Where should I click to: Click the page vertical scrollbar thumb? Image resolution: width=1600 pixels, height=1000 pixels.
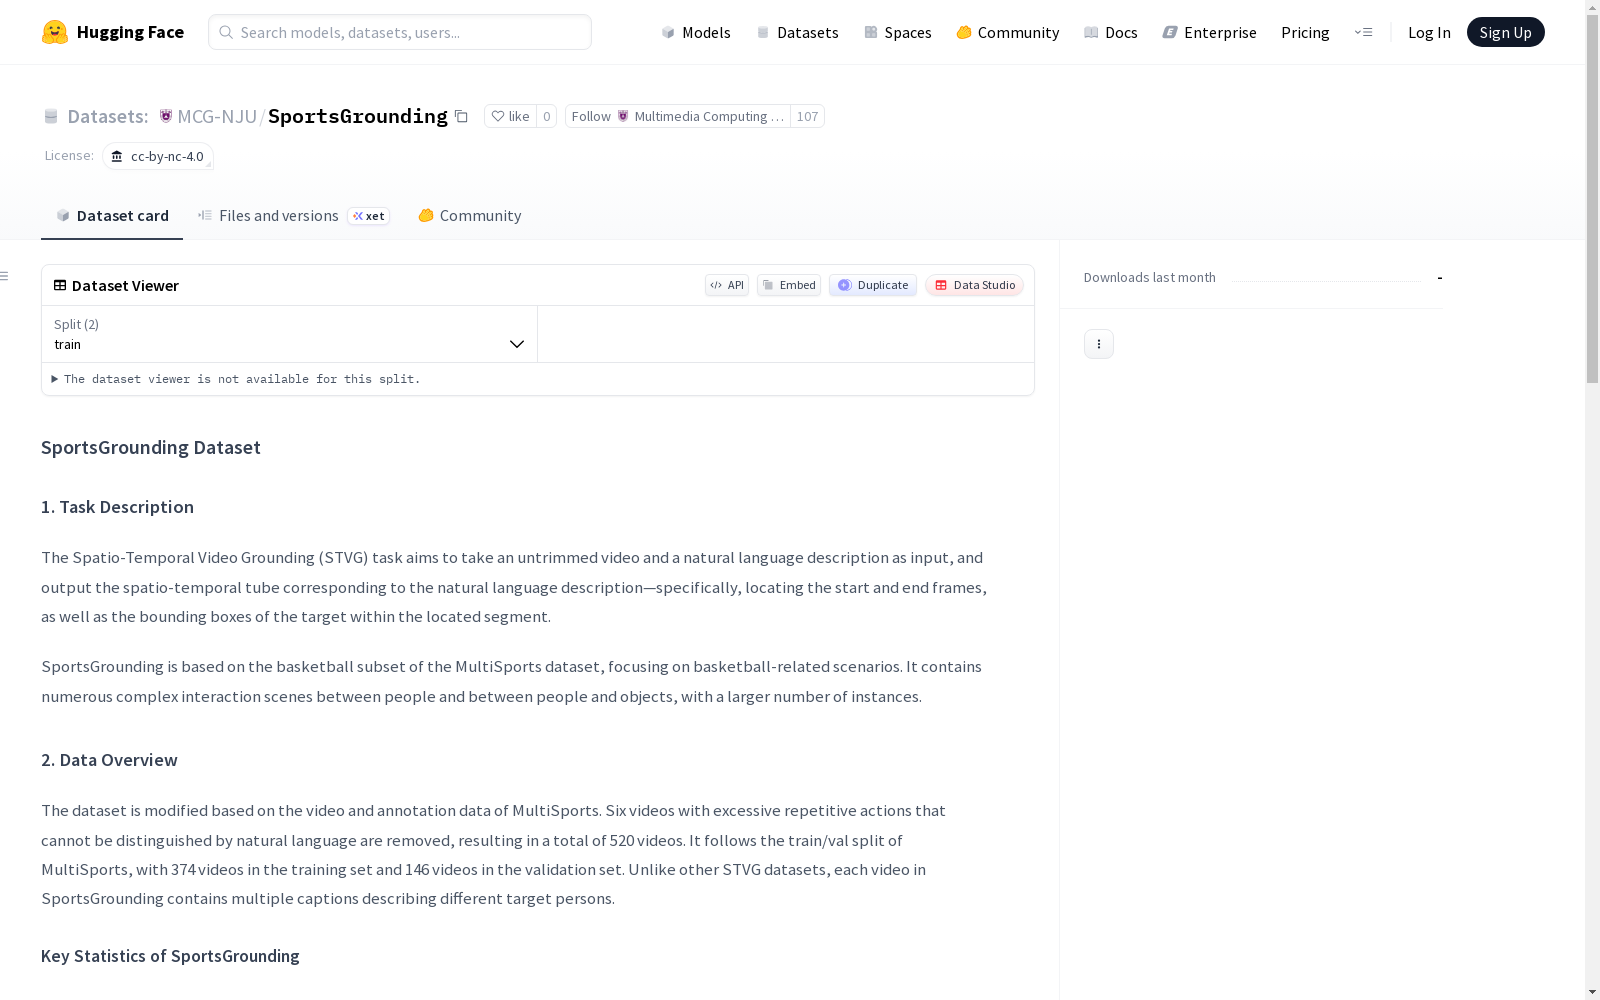(1592, 200)
